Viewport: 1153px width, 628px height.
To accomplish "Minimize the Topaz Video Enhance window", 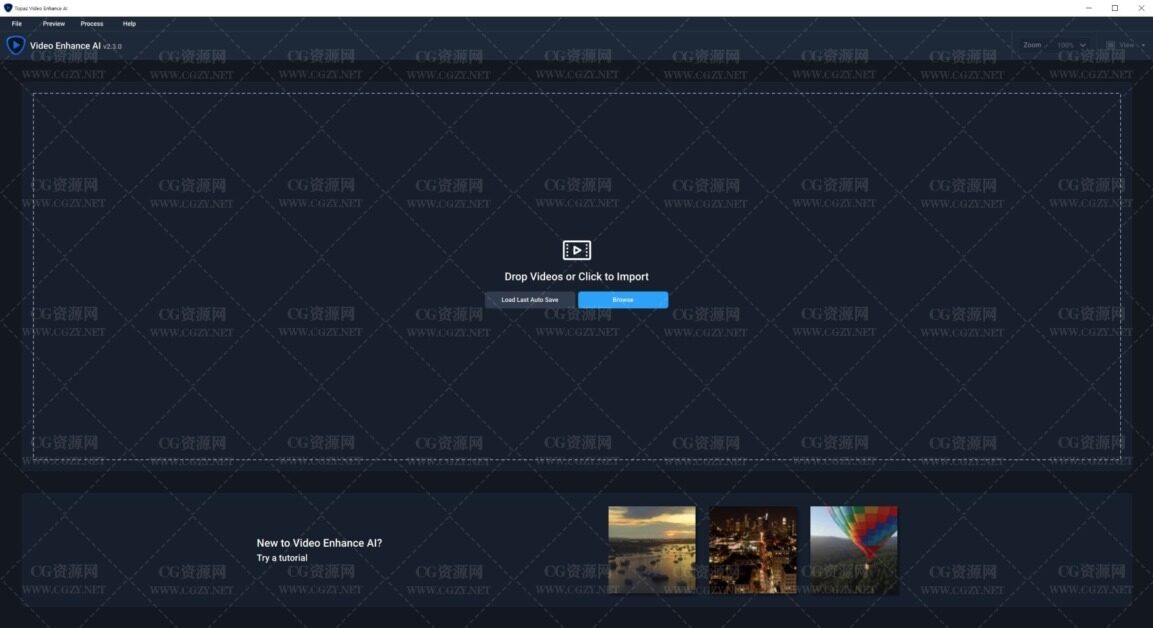I will (1089, 8).
